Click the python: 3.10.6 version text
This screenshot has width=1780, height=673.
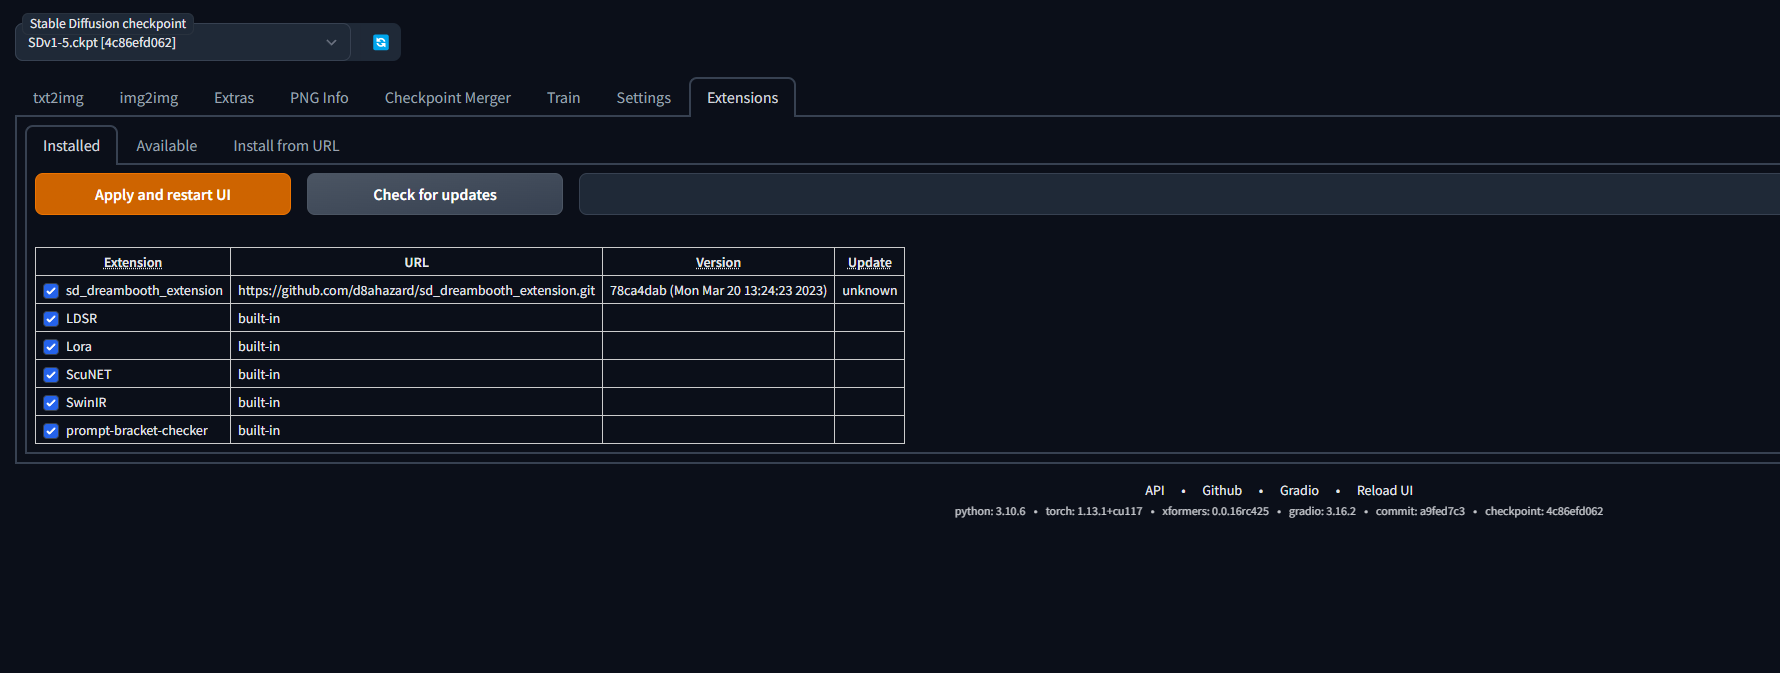click(x=990, y=512)
